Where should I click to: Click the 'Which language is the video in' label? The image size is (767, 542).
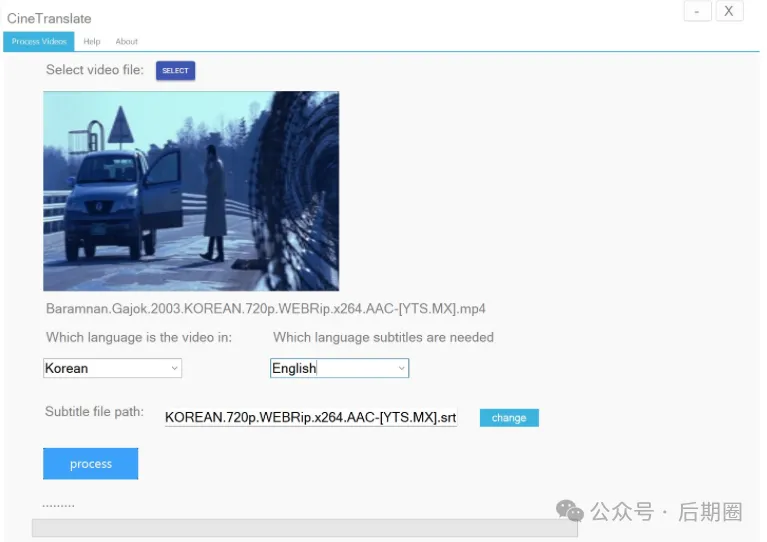point(139,337)
